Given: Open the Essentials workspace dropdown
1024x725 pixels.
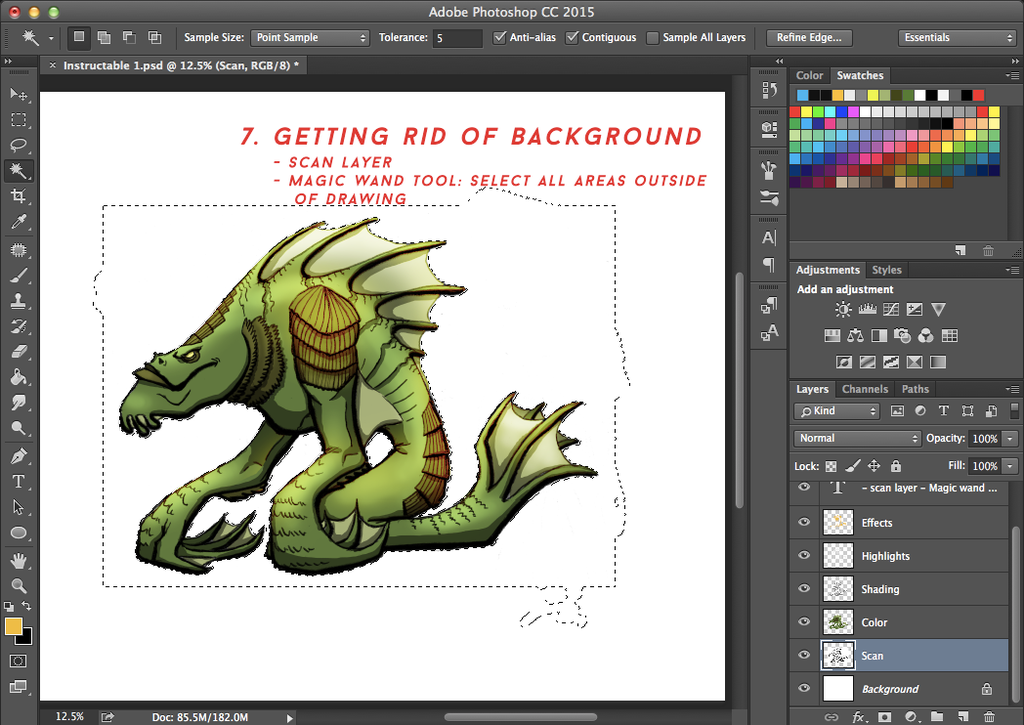Looking at the screenshot, I should pyautogui.click(x=957, y=37).
